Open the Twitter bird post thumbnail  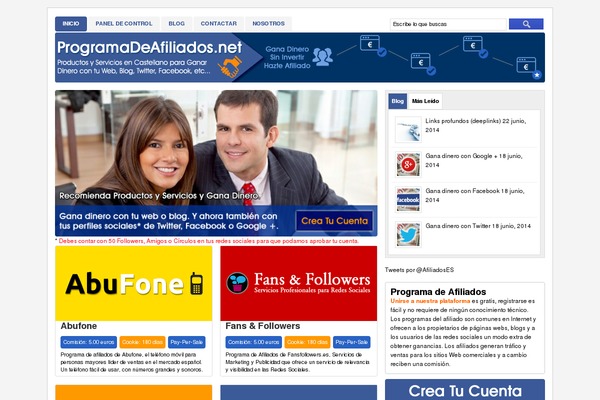pos(408,234)
